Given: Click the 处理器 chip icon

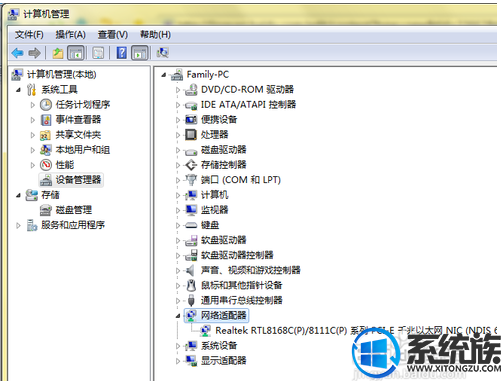Looking at the screenshot, I should pos(191,135).
